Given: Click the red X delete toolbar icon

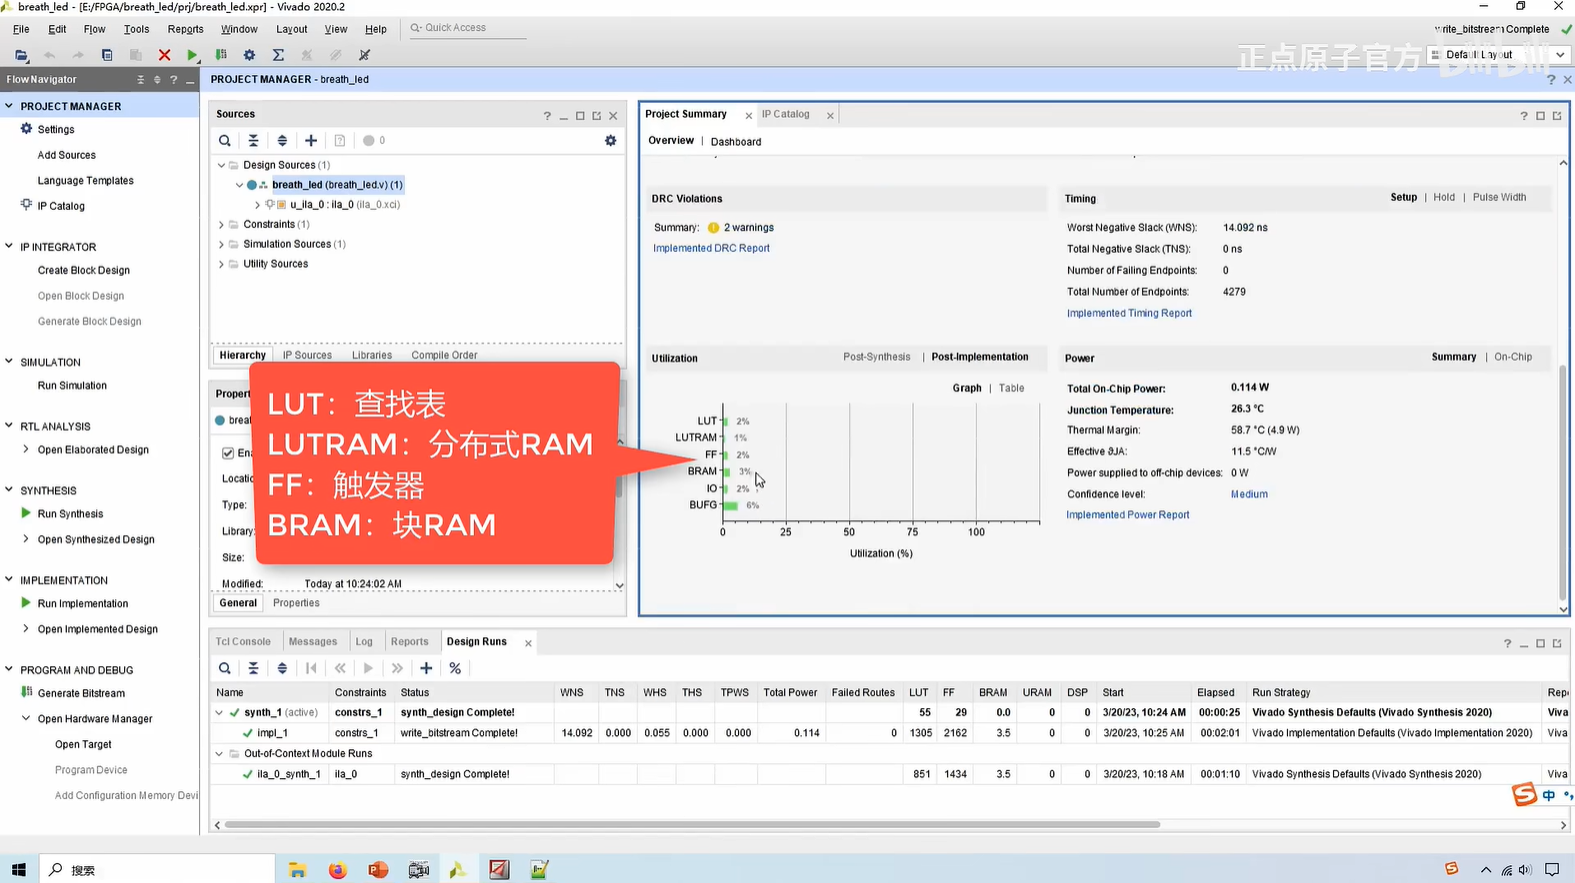Looking at the screenshot, I should pos(164,55).
